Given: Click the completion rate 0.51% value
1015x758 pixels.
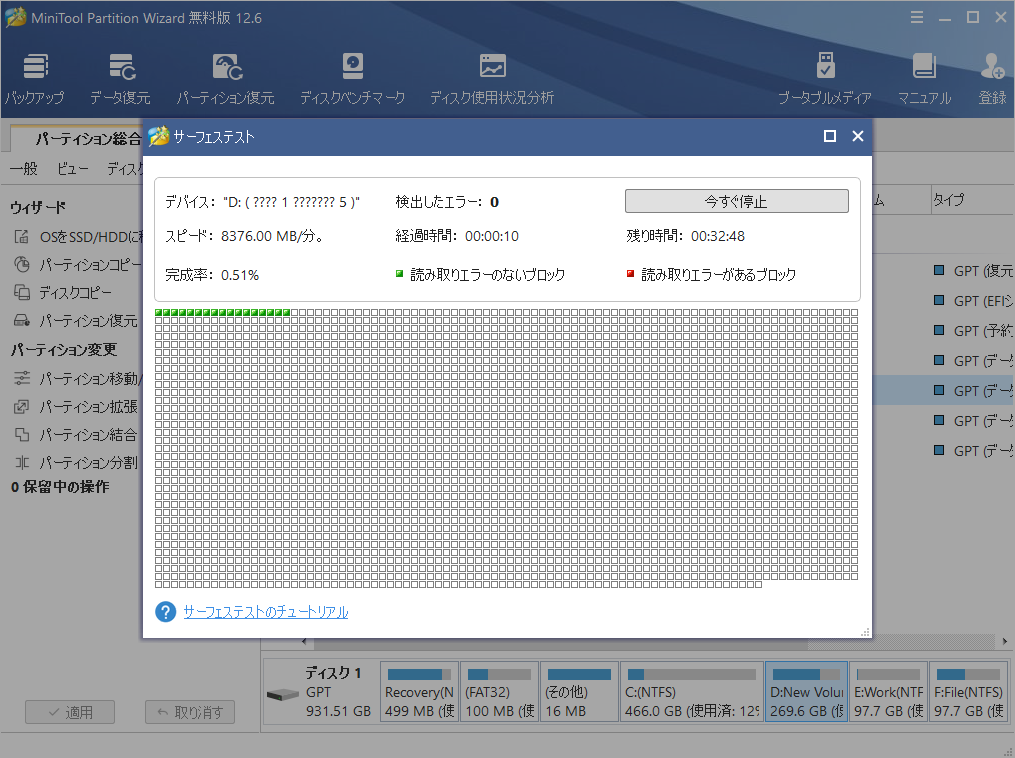Looking at the screenshot, I should [x=240, y=275].
